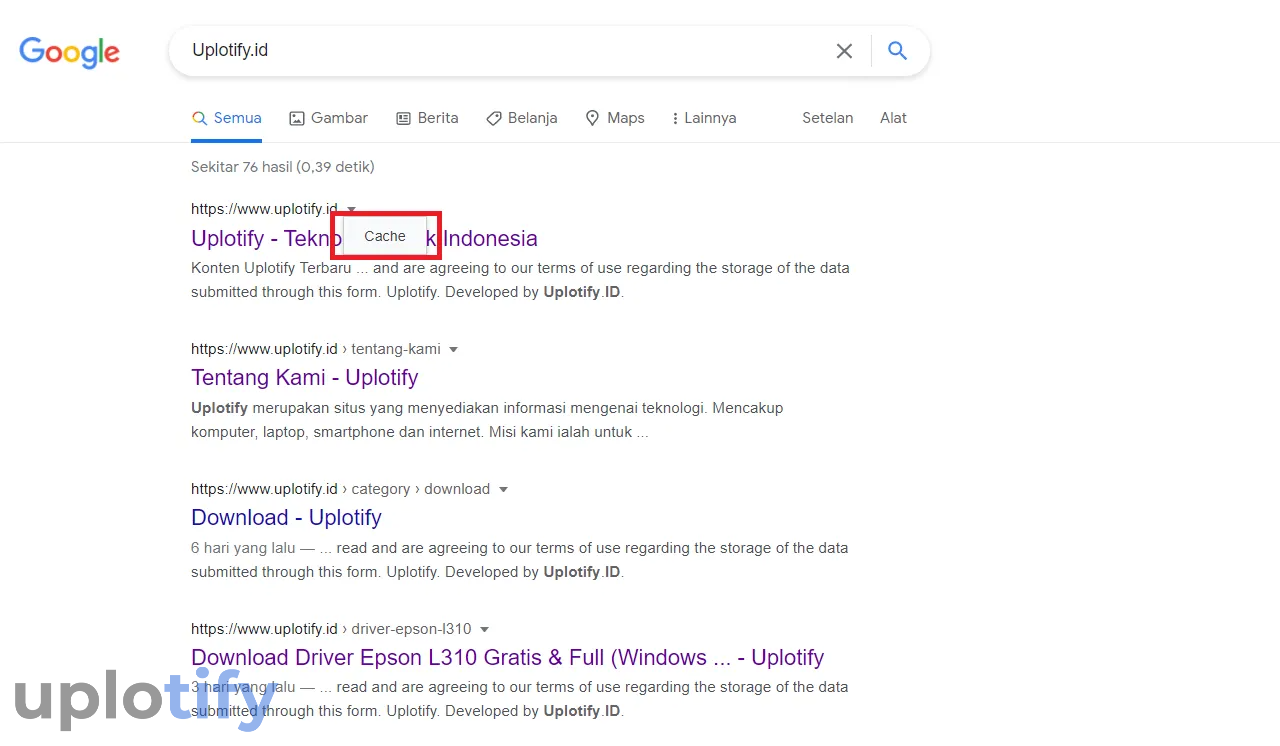Click the Uplotify - Teknologi Indonesia result title
Image resolution: width=1280 pixels, height=746 pixels.
364,238
